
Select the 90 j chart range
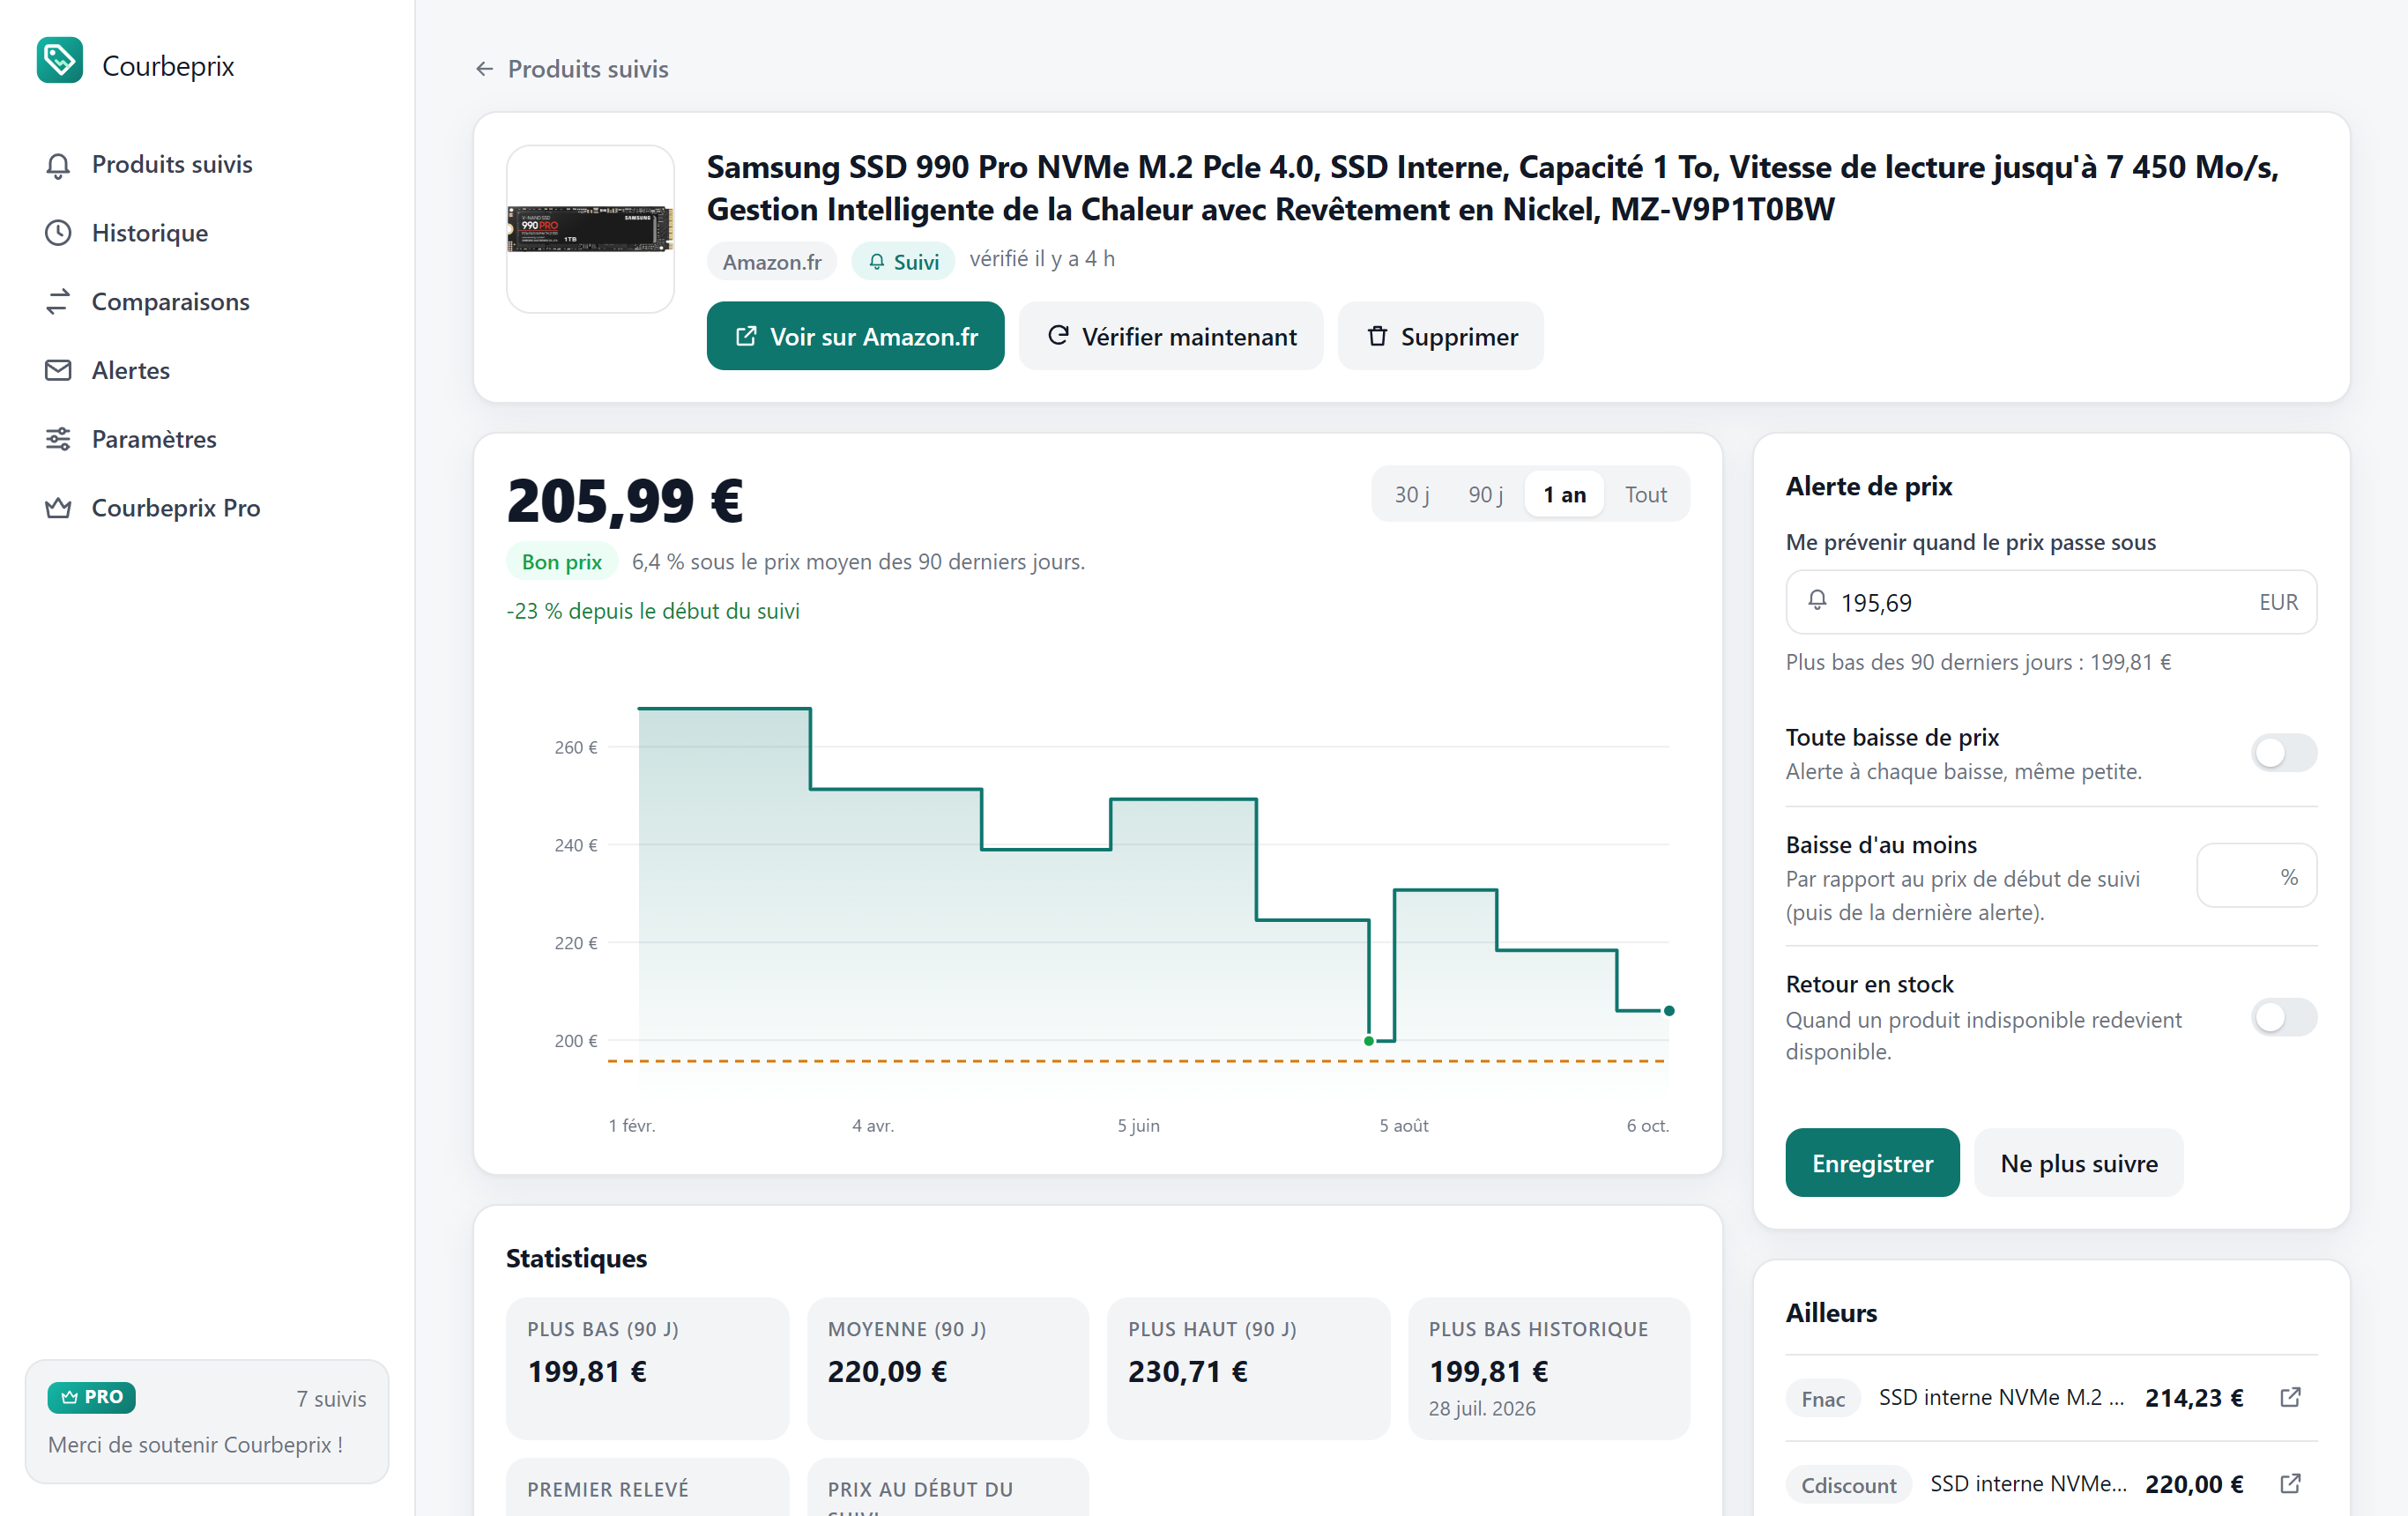click(1485, 494)
